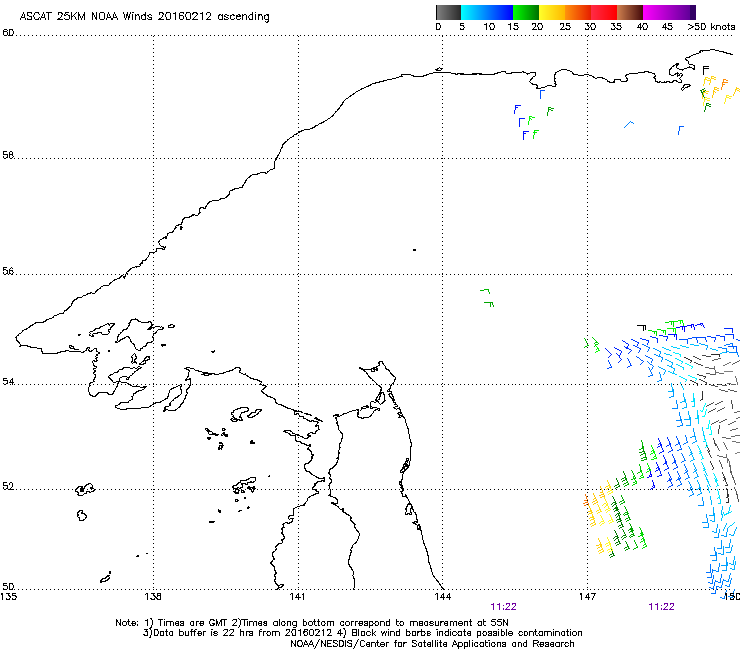This screenshot has width=740, height=650.
Task: Click the longitude label '135'
Action: pos(9,597)
